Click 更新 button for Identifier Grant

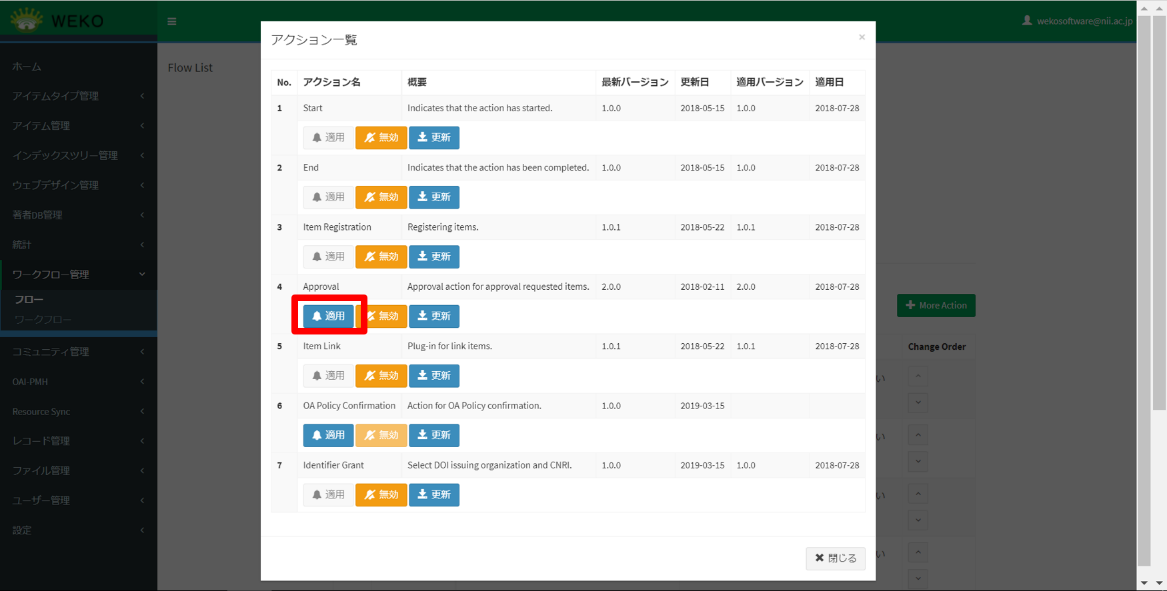[x=434, y=495]
